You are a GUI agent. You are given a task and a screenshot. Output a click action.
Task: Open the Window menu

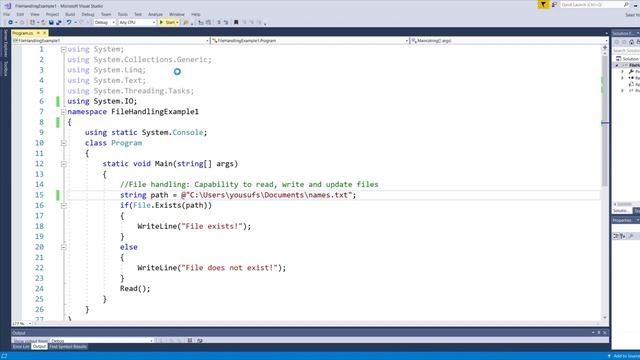coord(177,14)
